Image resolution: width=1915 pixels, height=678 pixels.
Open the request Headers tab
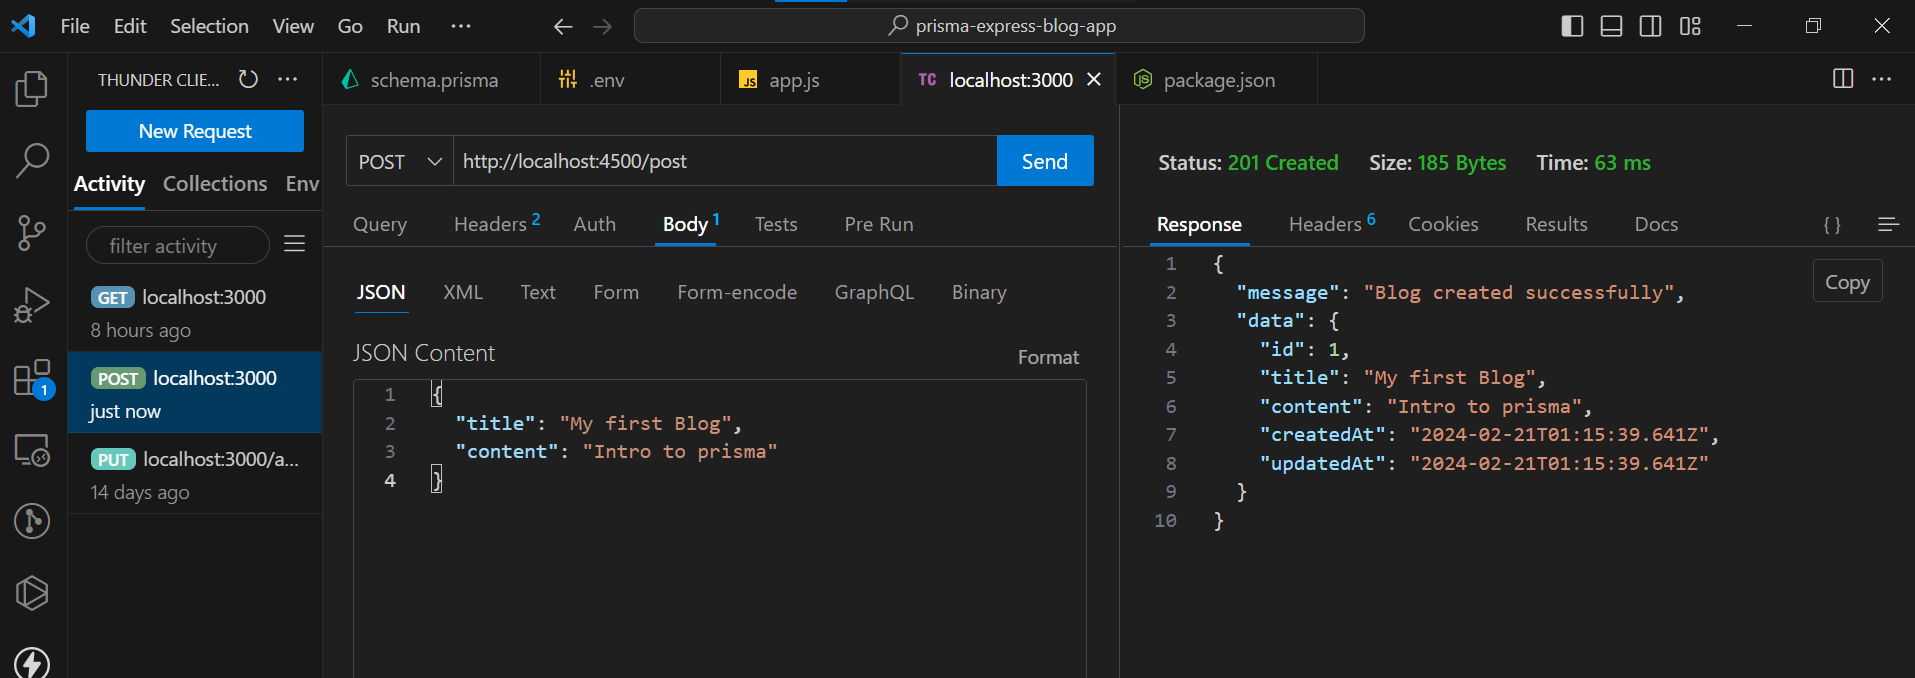[497, 223]
